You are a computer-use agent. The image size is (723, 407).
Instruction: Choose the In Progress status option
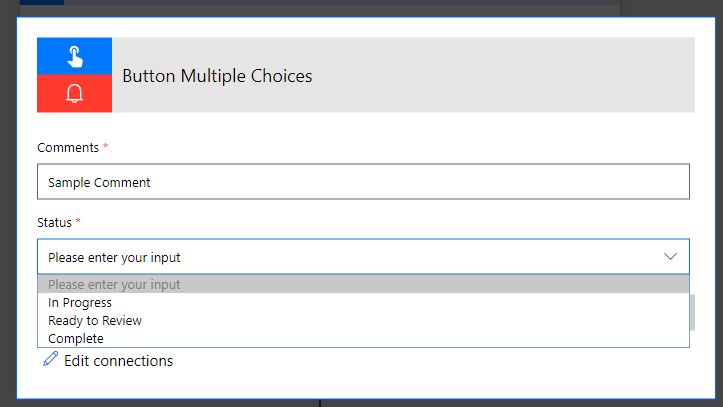point(80,303)
